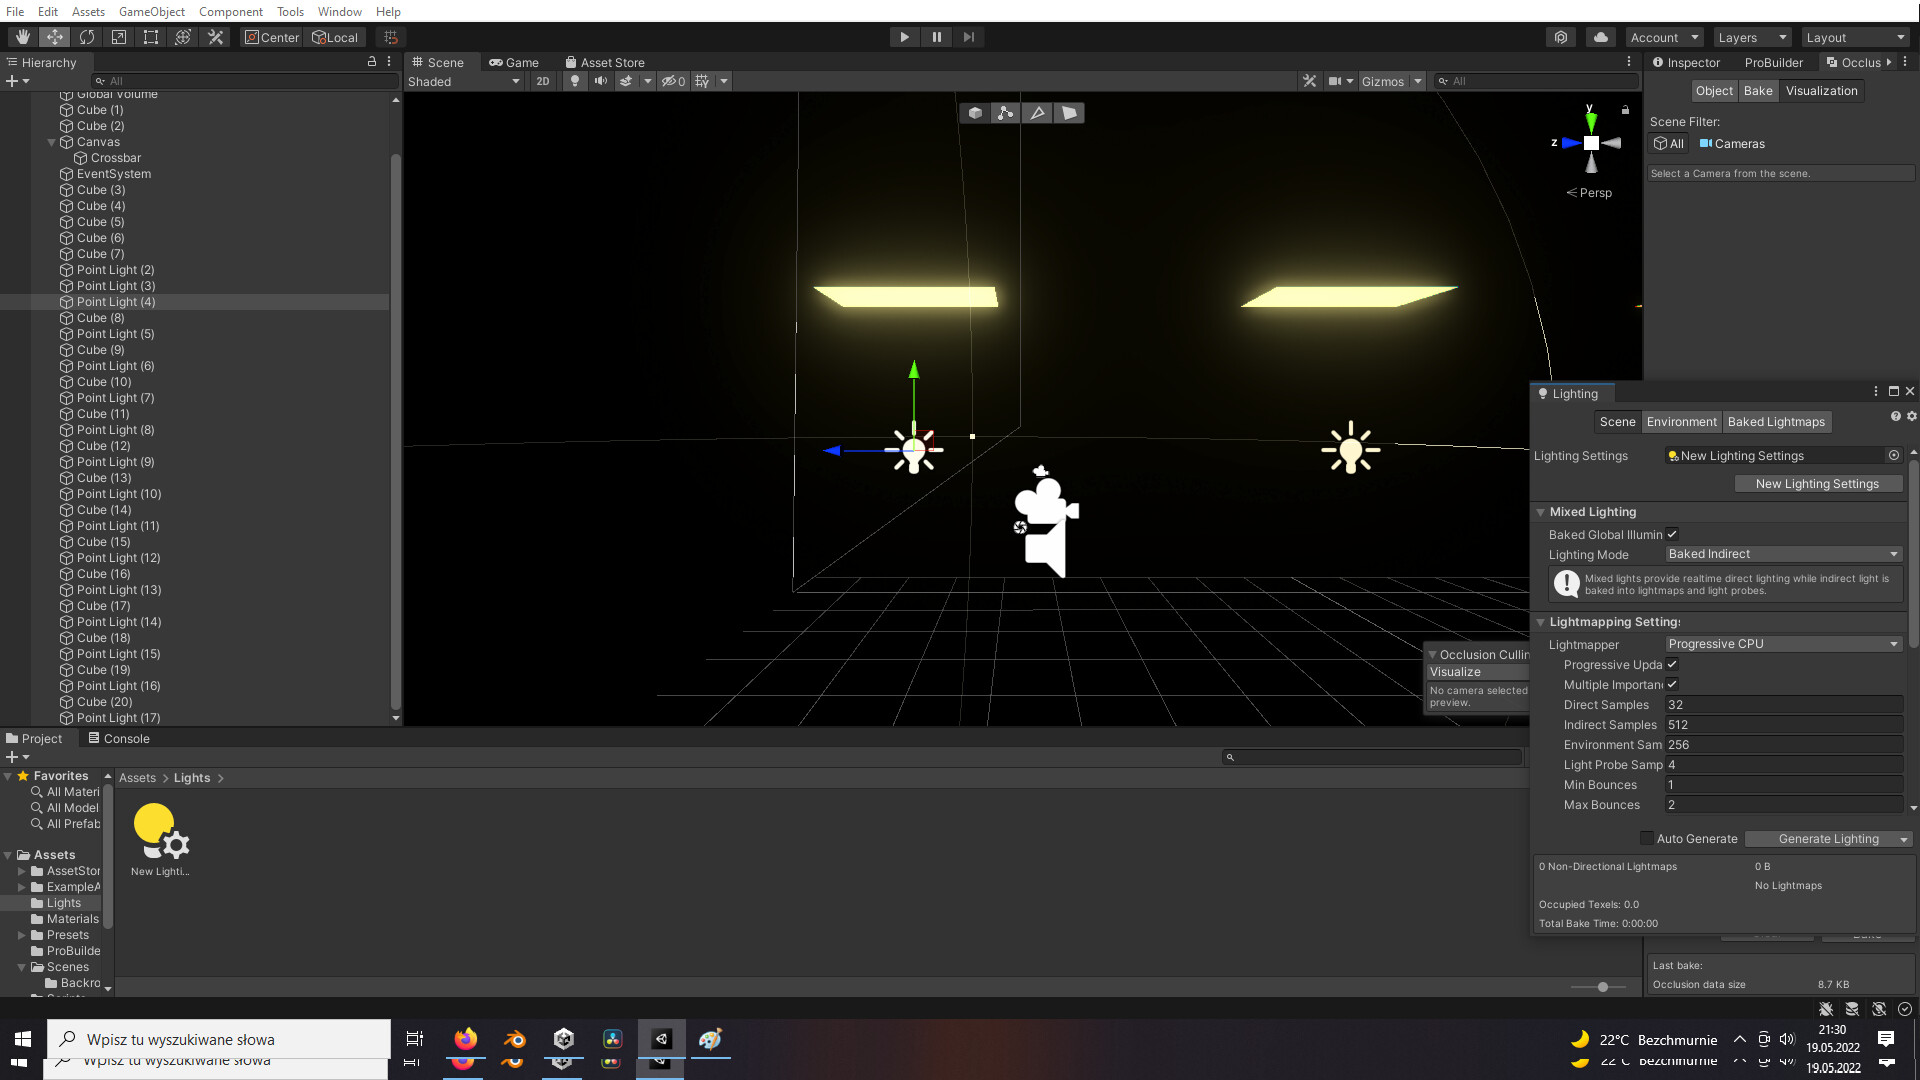Uncheck Progressive Updates checkbox
Image resolution: width=1920 pixels, height=1080 pixels.
(1672, 664)
